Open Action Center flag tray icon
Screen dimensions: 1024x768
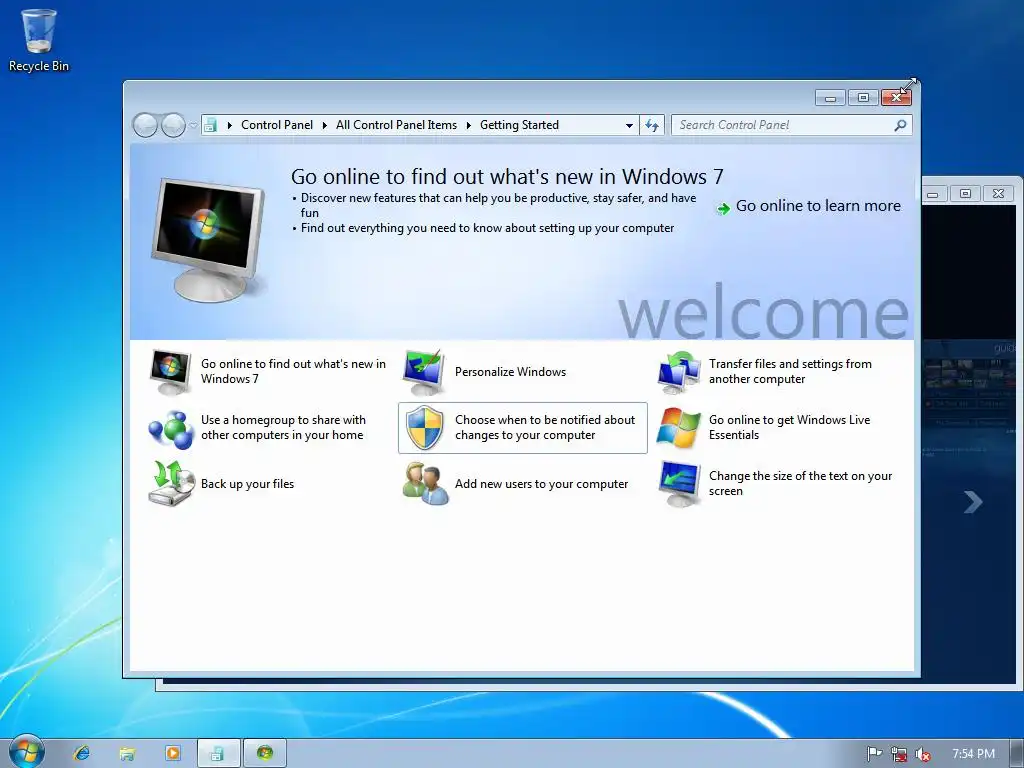(x=874, y=754)
